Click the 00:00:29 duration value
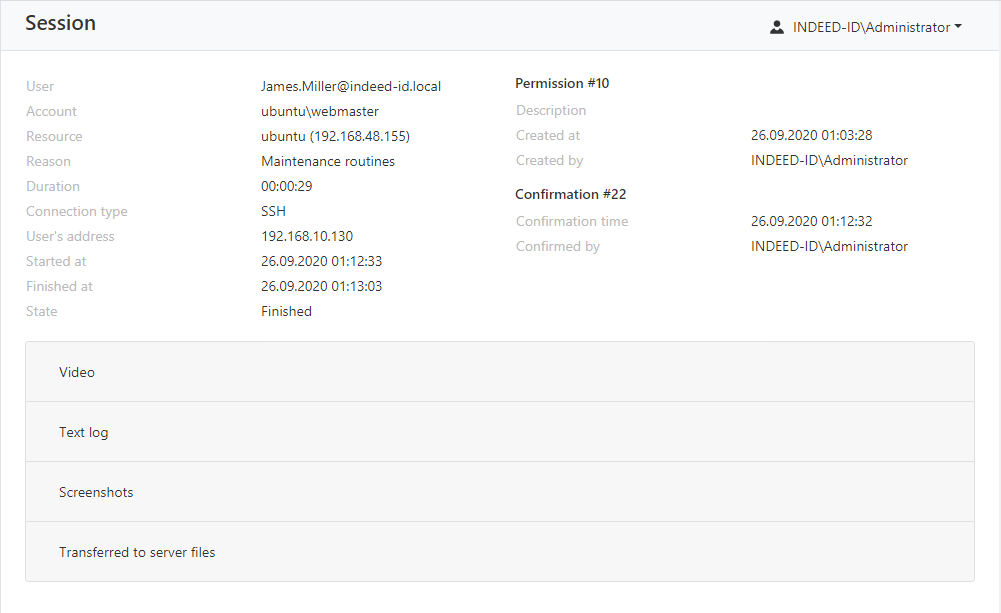This screenshot has height=613, width=1001. click(289, 186)
